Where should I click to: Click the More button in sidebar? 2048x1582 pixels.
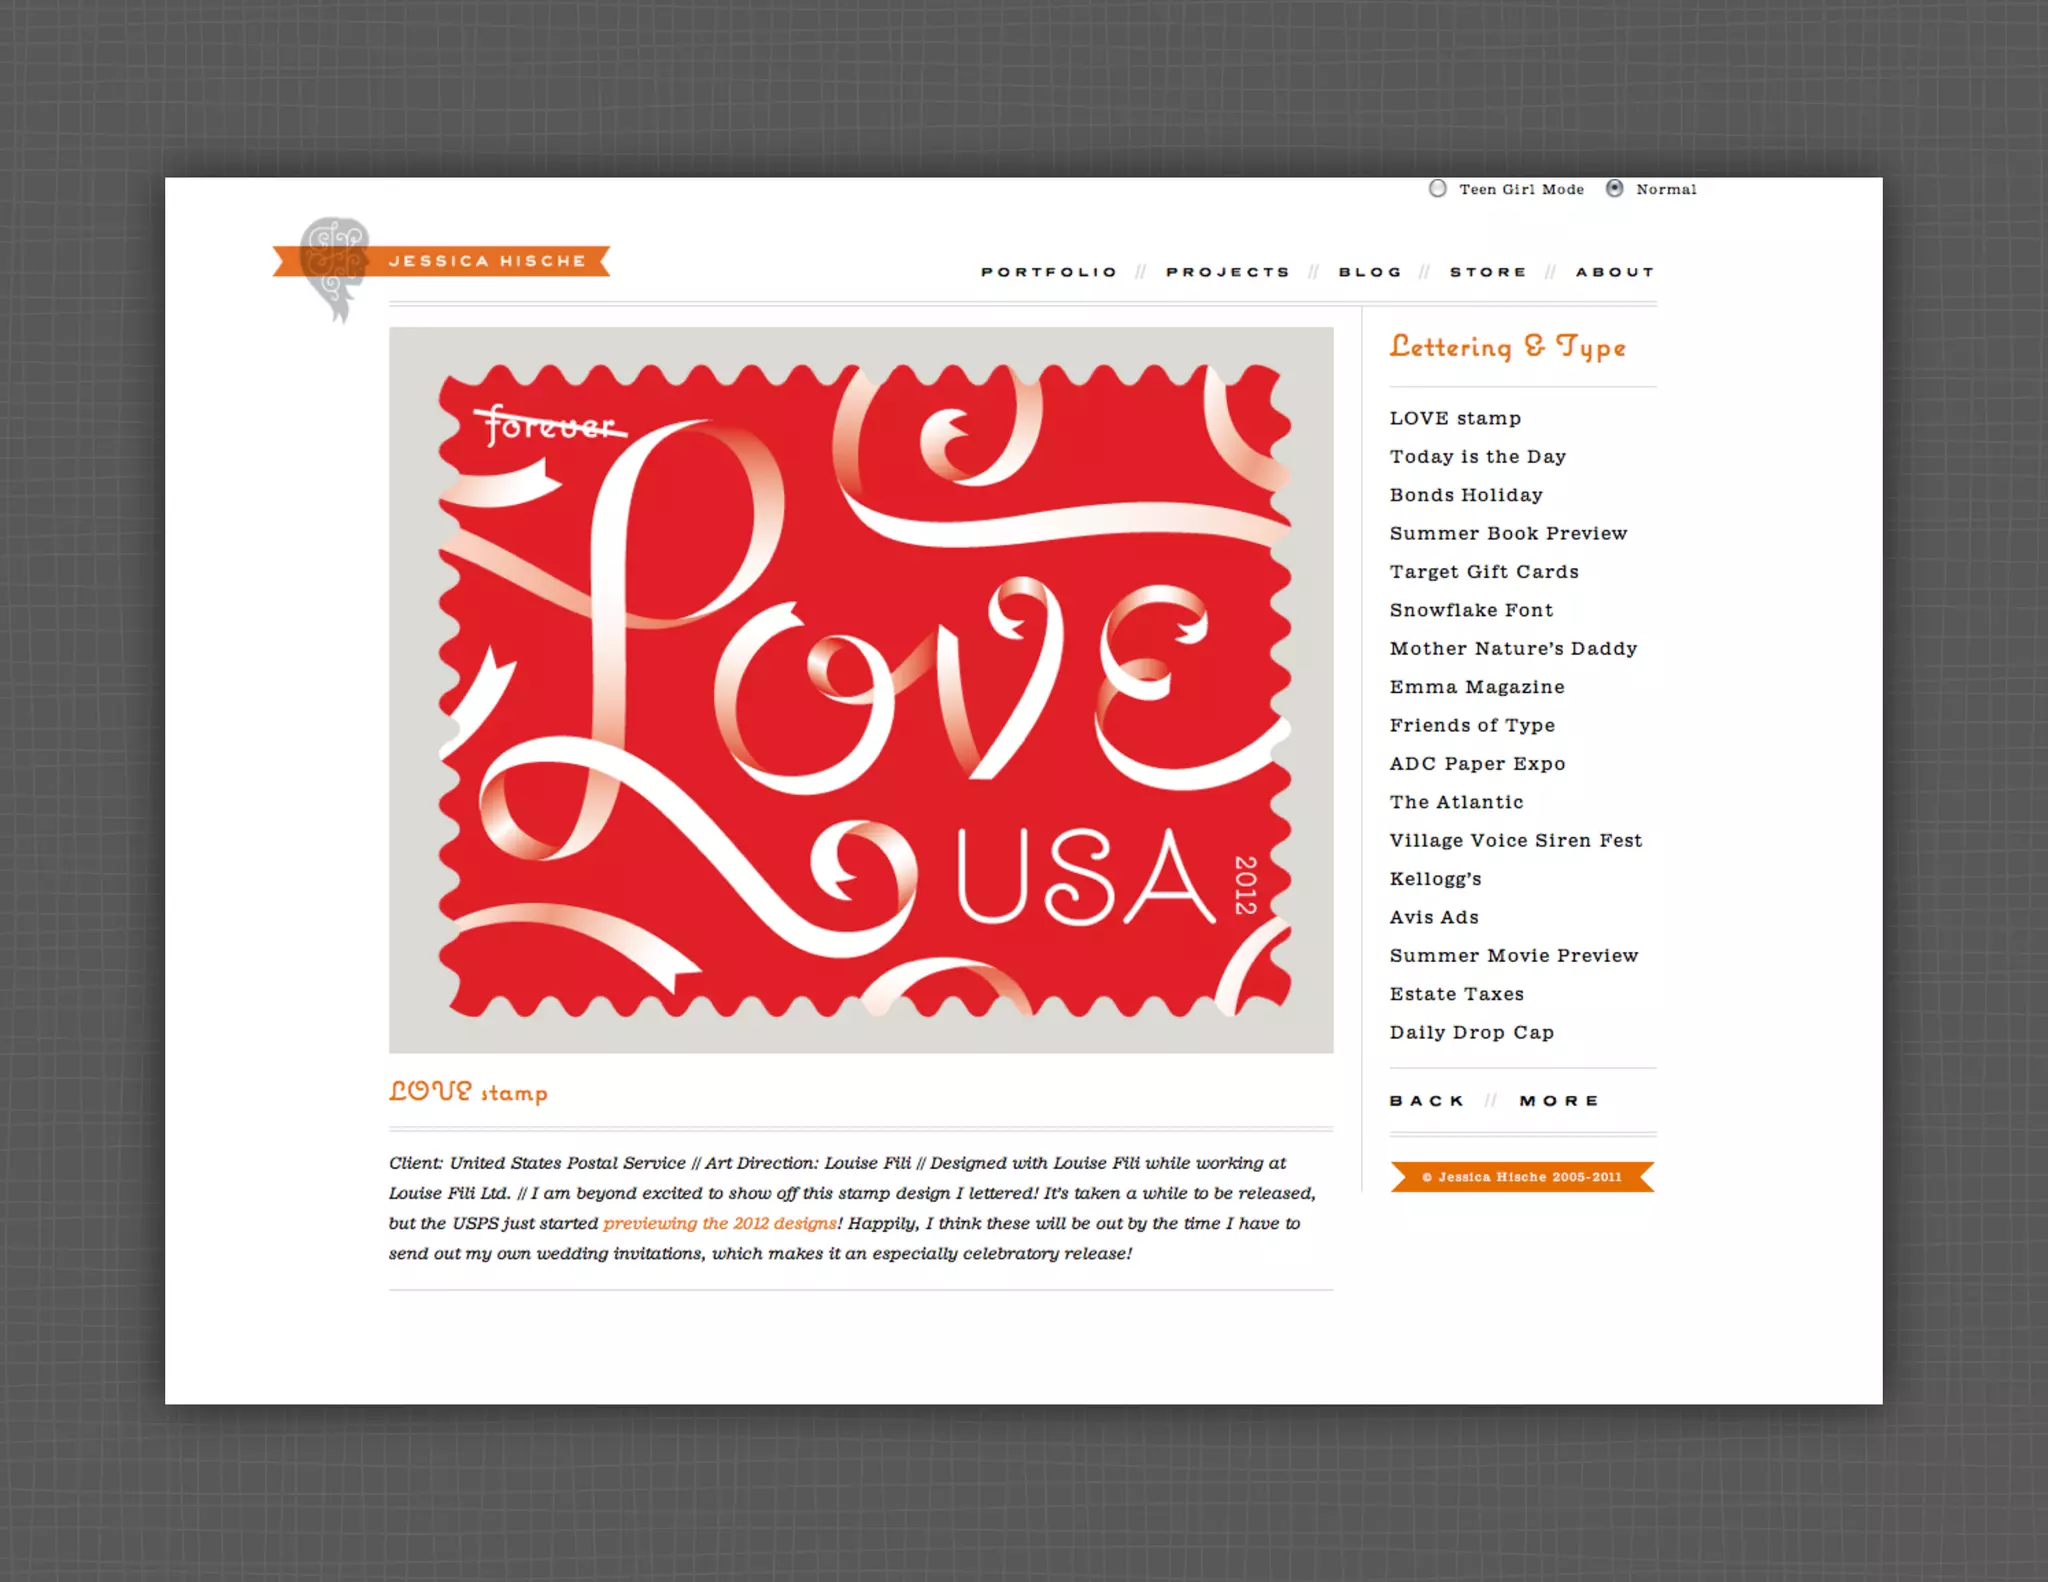point(1559,1101)
